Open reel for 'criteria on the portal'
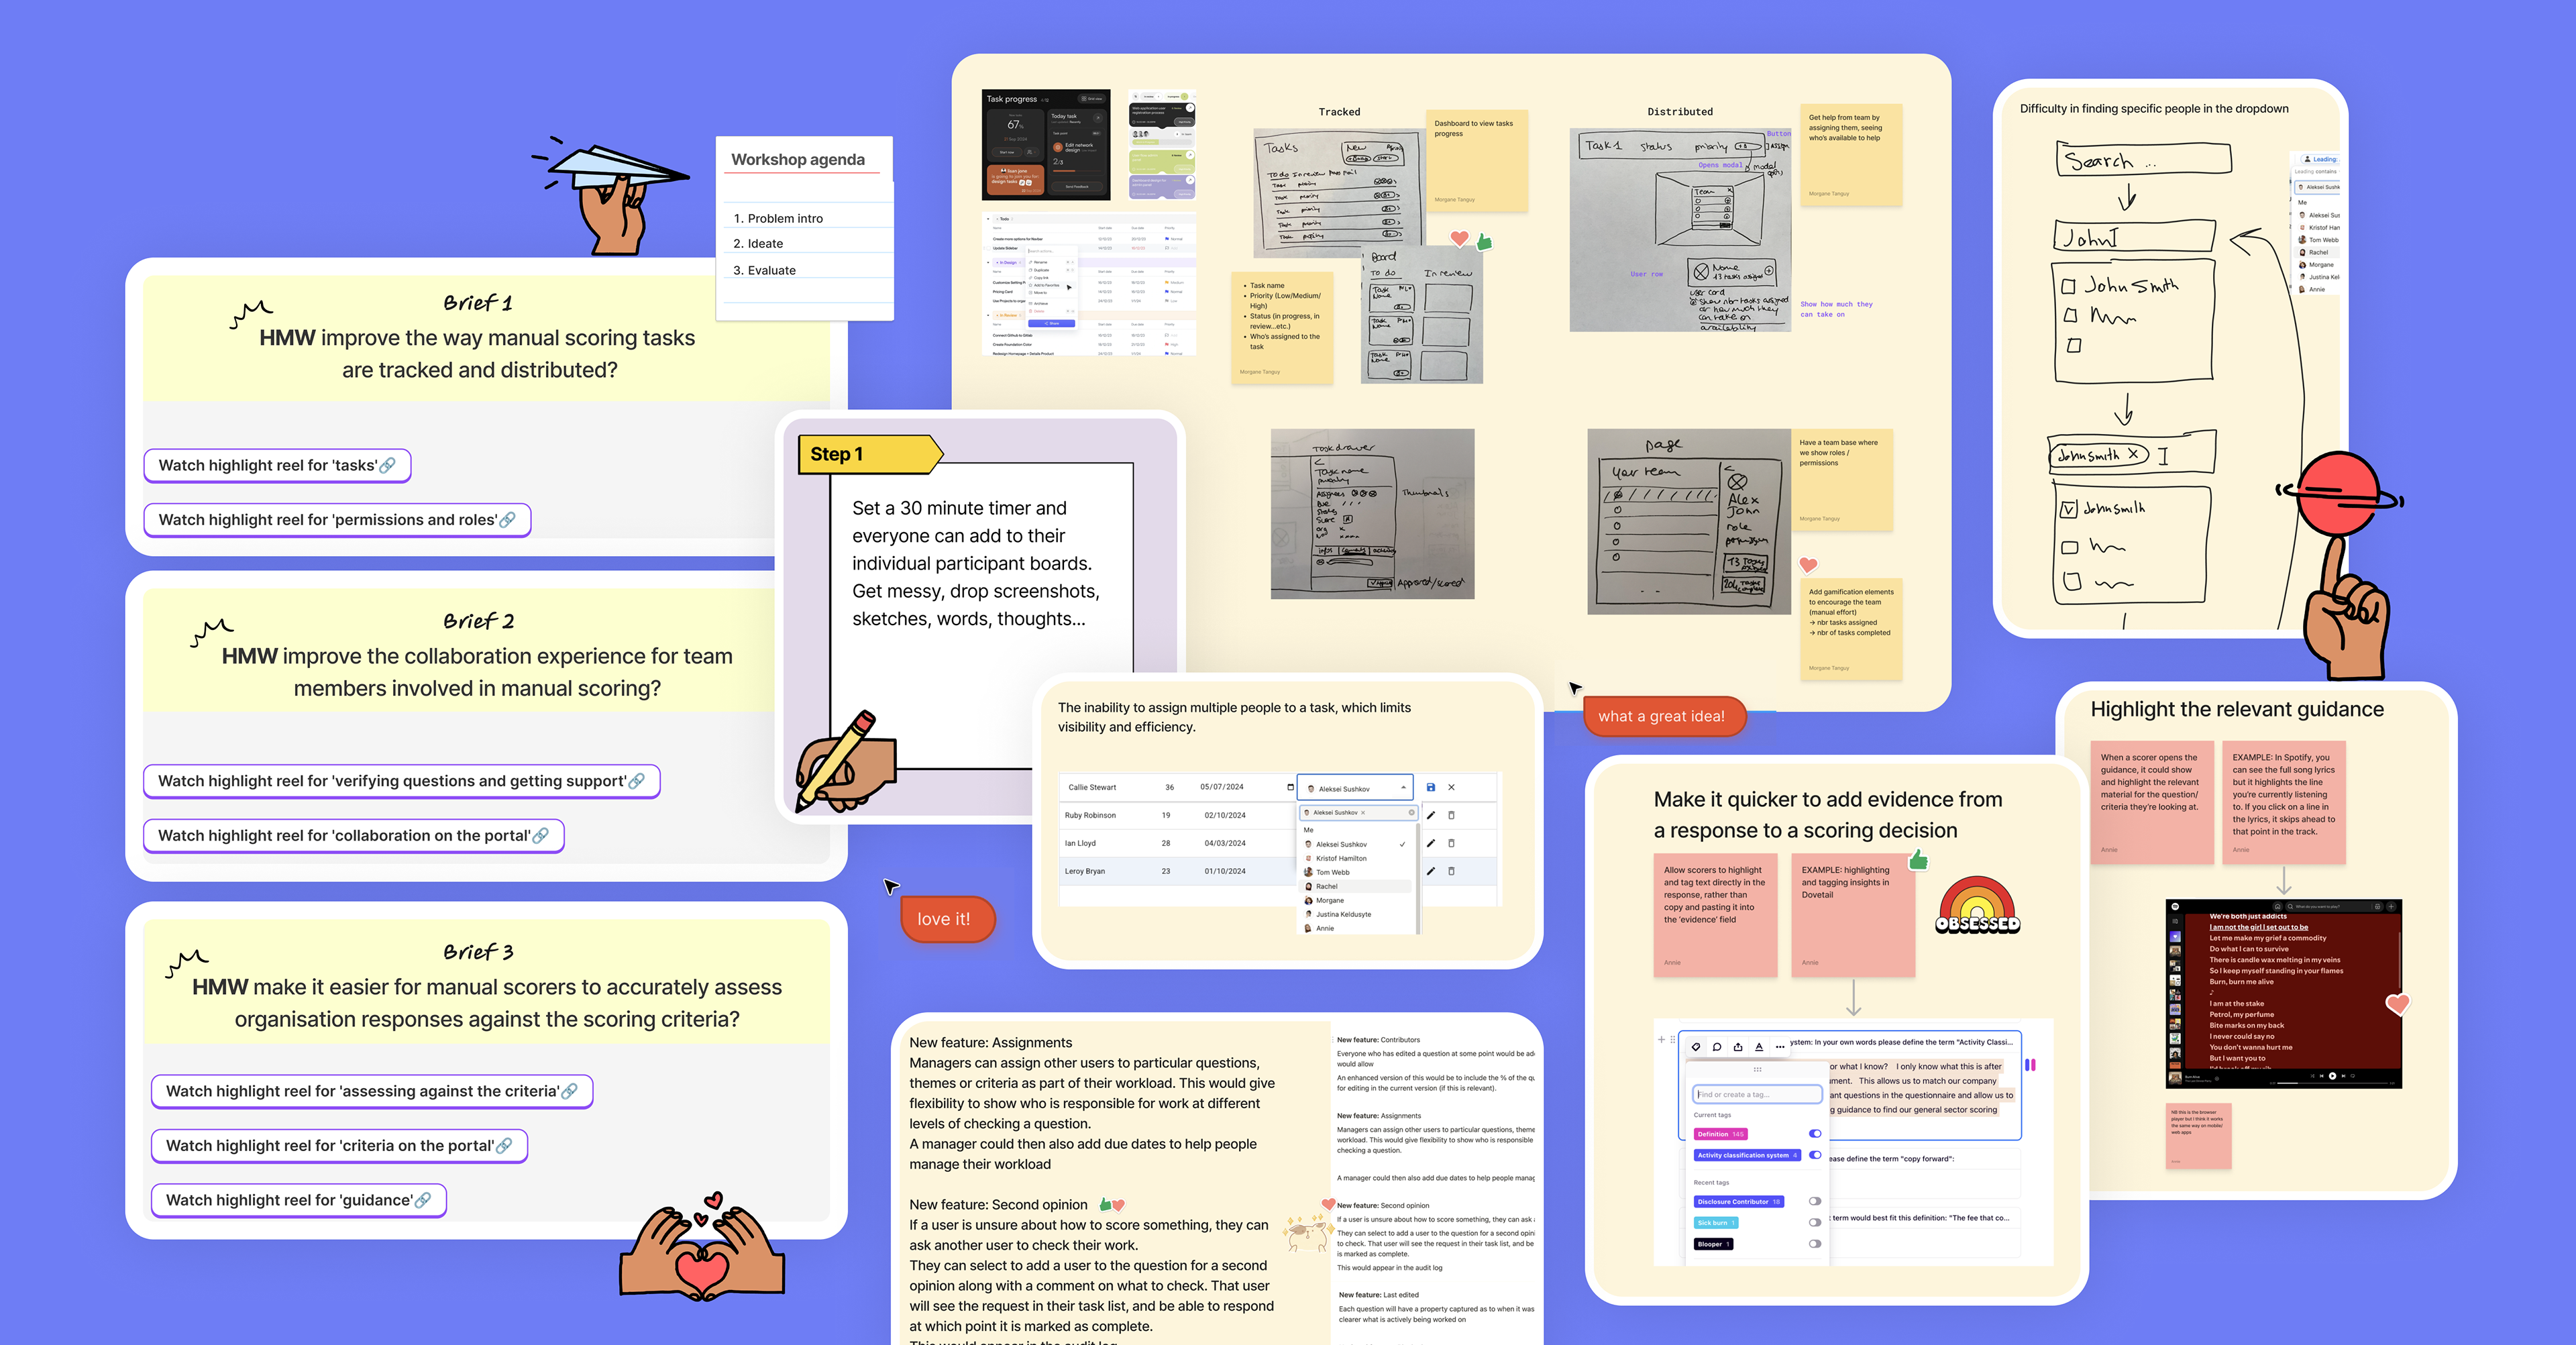This screenshot has height=1345, width=2576. [x=339, y=1146]
